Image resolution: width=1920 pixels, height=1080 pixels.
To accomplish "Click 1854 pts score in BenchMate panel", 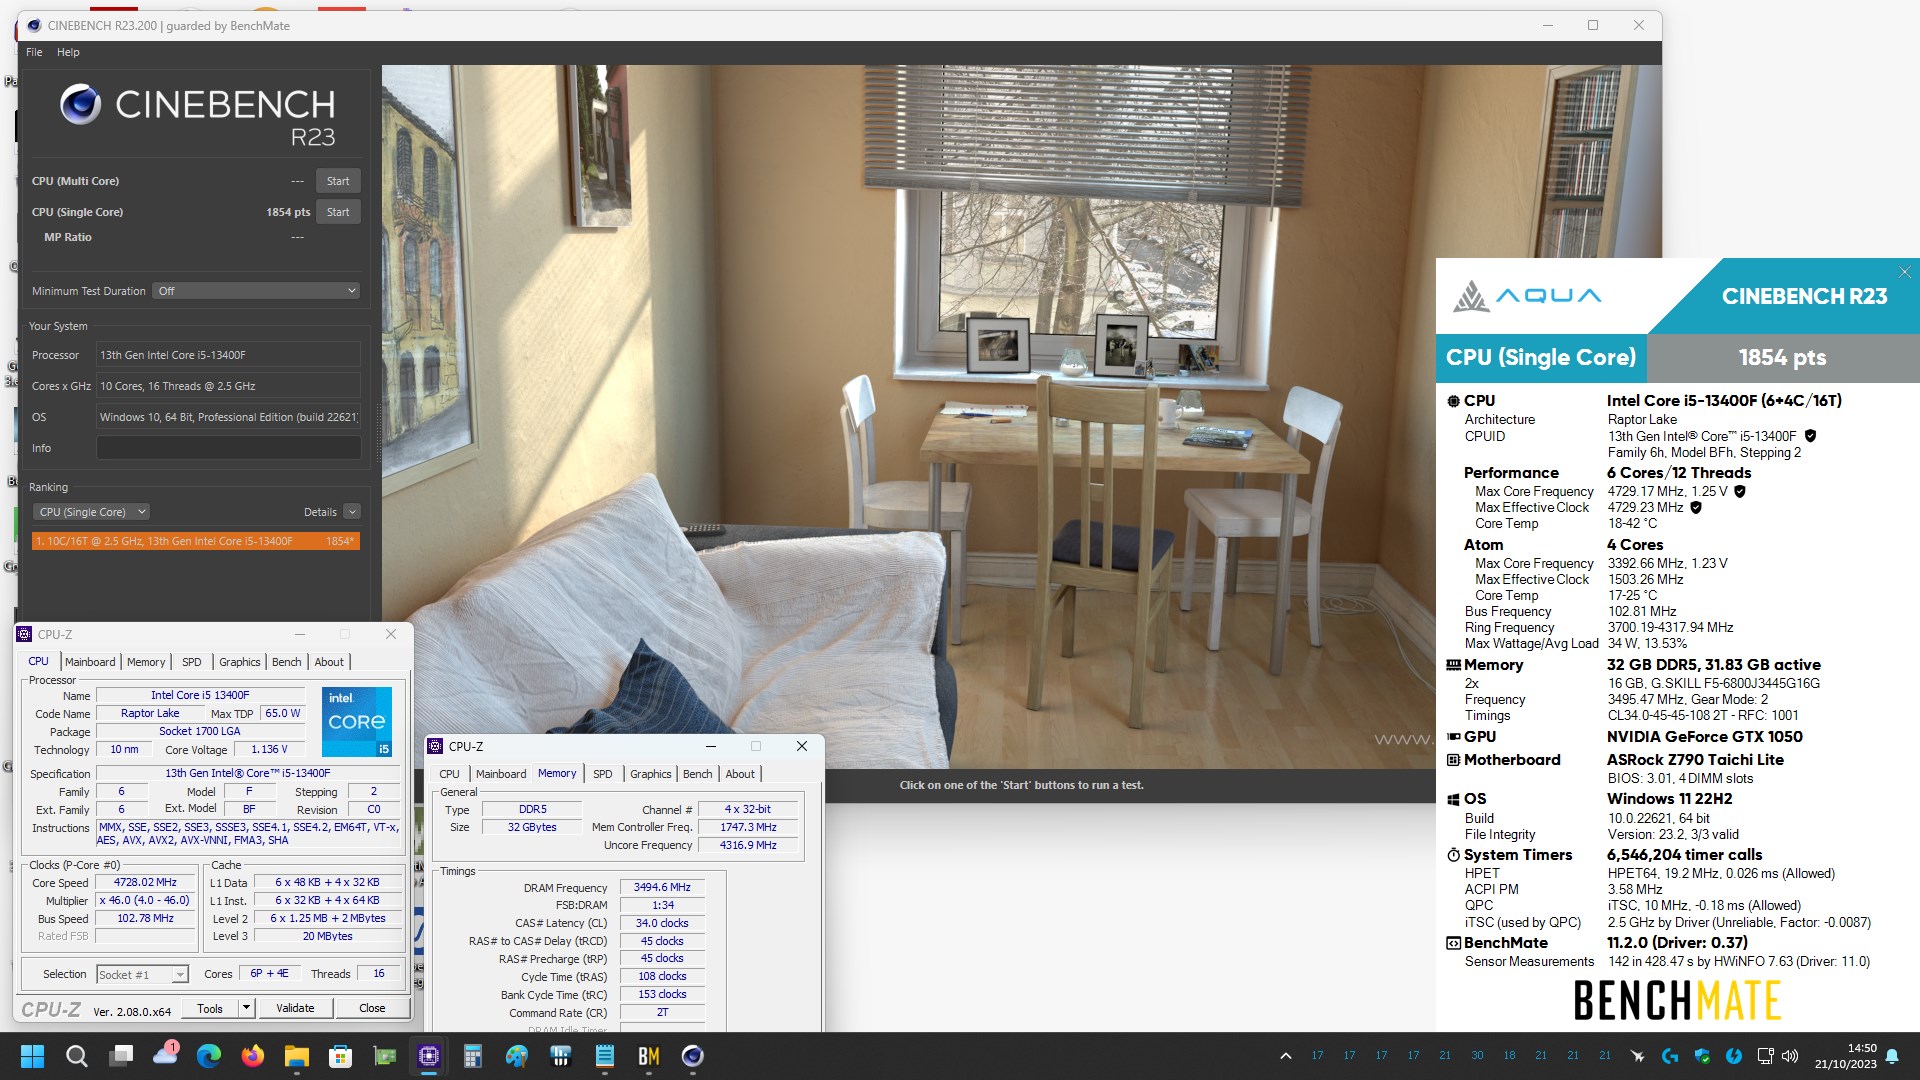I will 1782,358.
